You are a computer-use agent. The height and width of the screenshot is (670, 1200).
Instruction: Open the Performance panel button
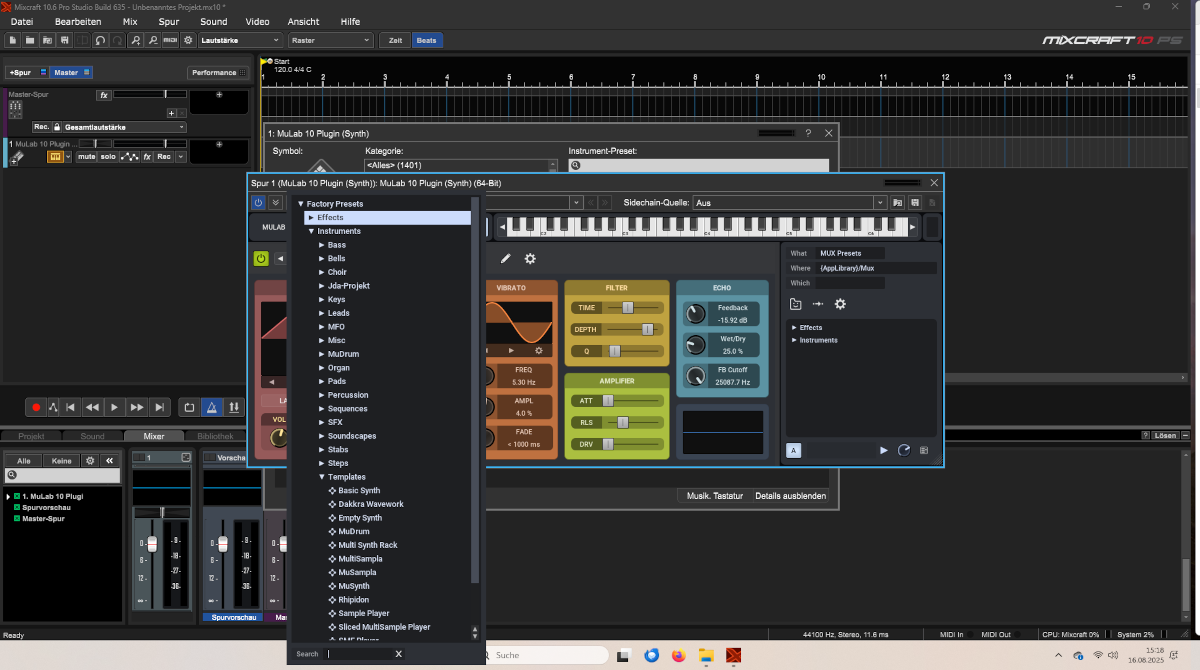click(x=218, y=72)
